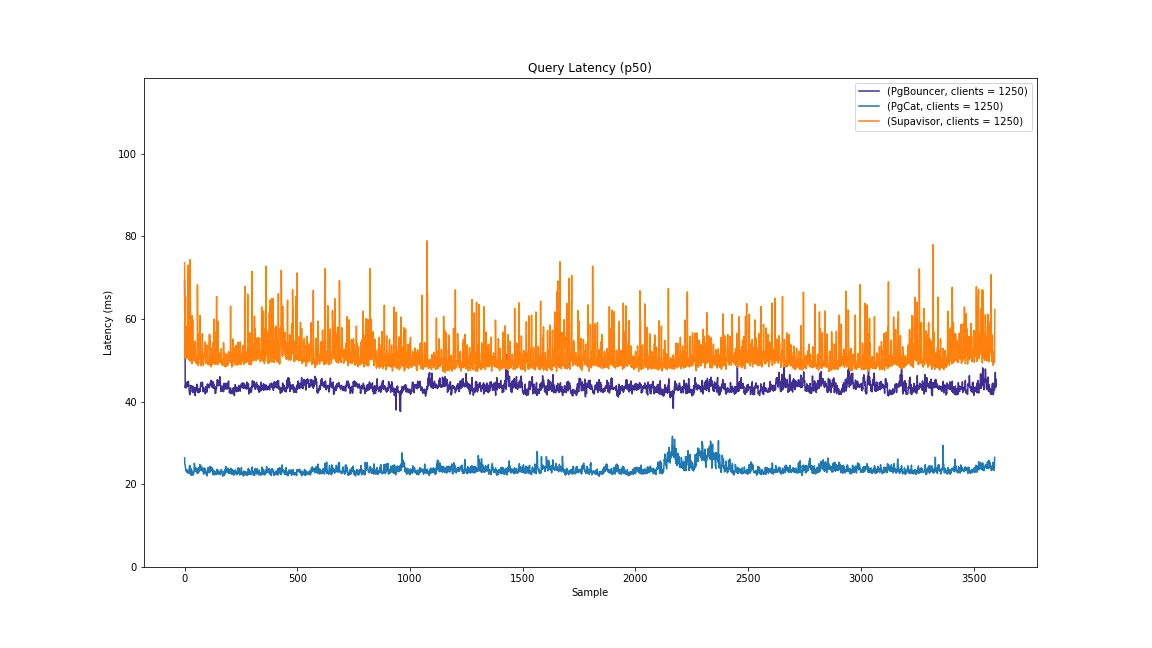
Task: Click the purple PgBouncer dip near sample 950
Action: [x=398, y=400]
